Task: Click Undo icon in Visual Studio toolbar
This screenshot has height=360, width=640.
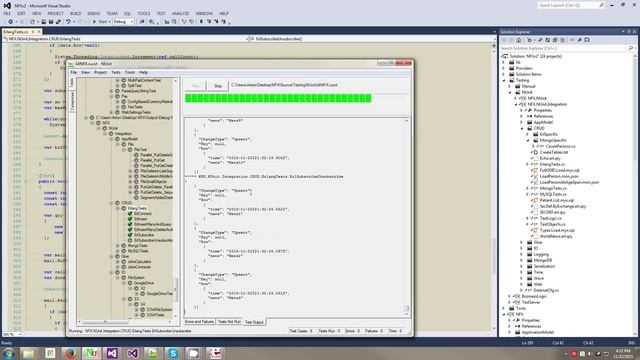Action: tap(68, 22)
